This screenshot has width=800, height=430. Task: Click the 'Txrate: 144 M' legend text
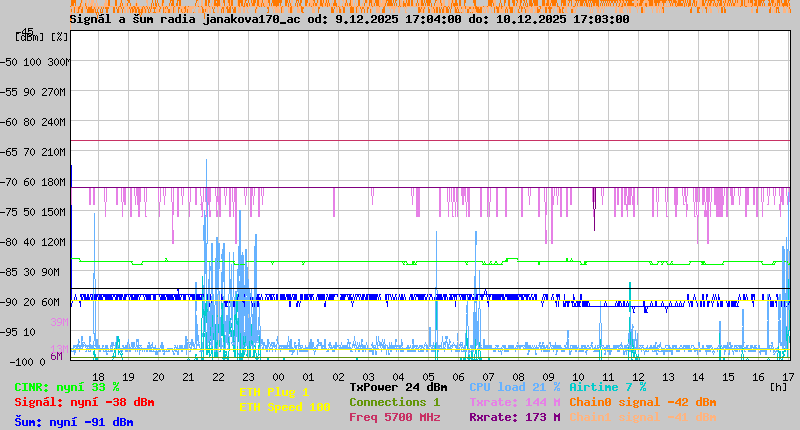click(x=515, y=402)
